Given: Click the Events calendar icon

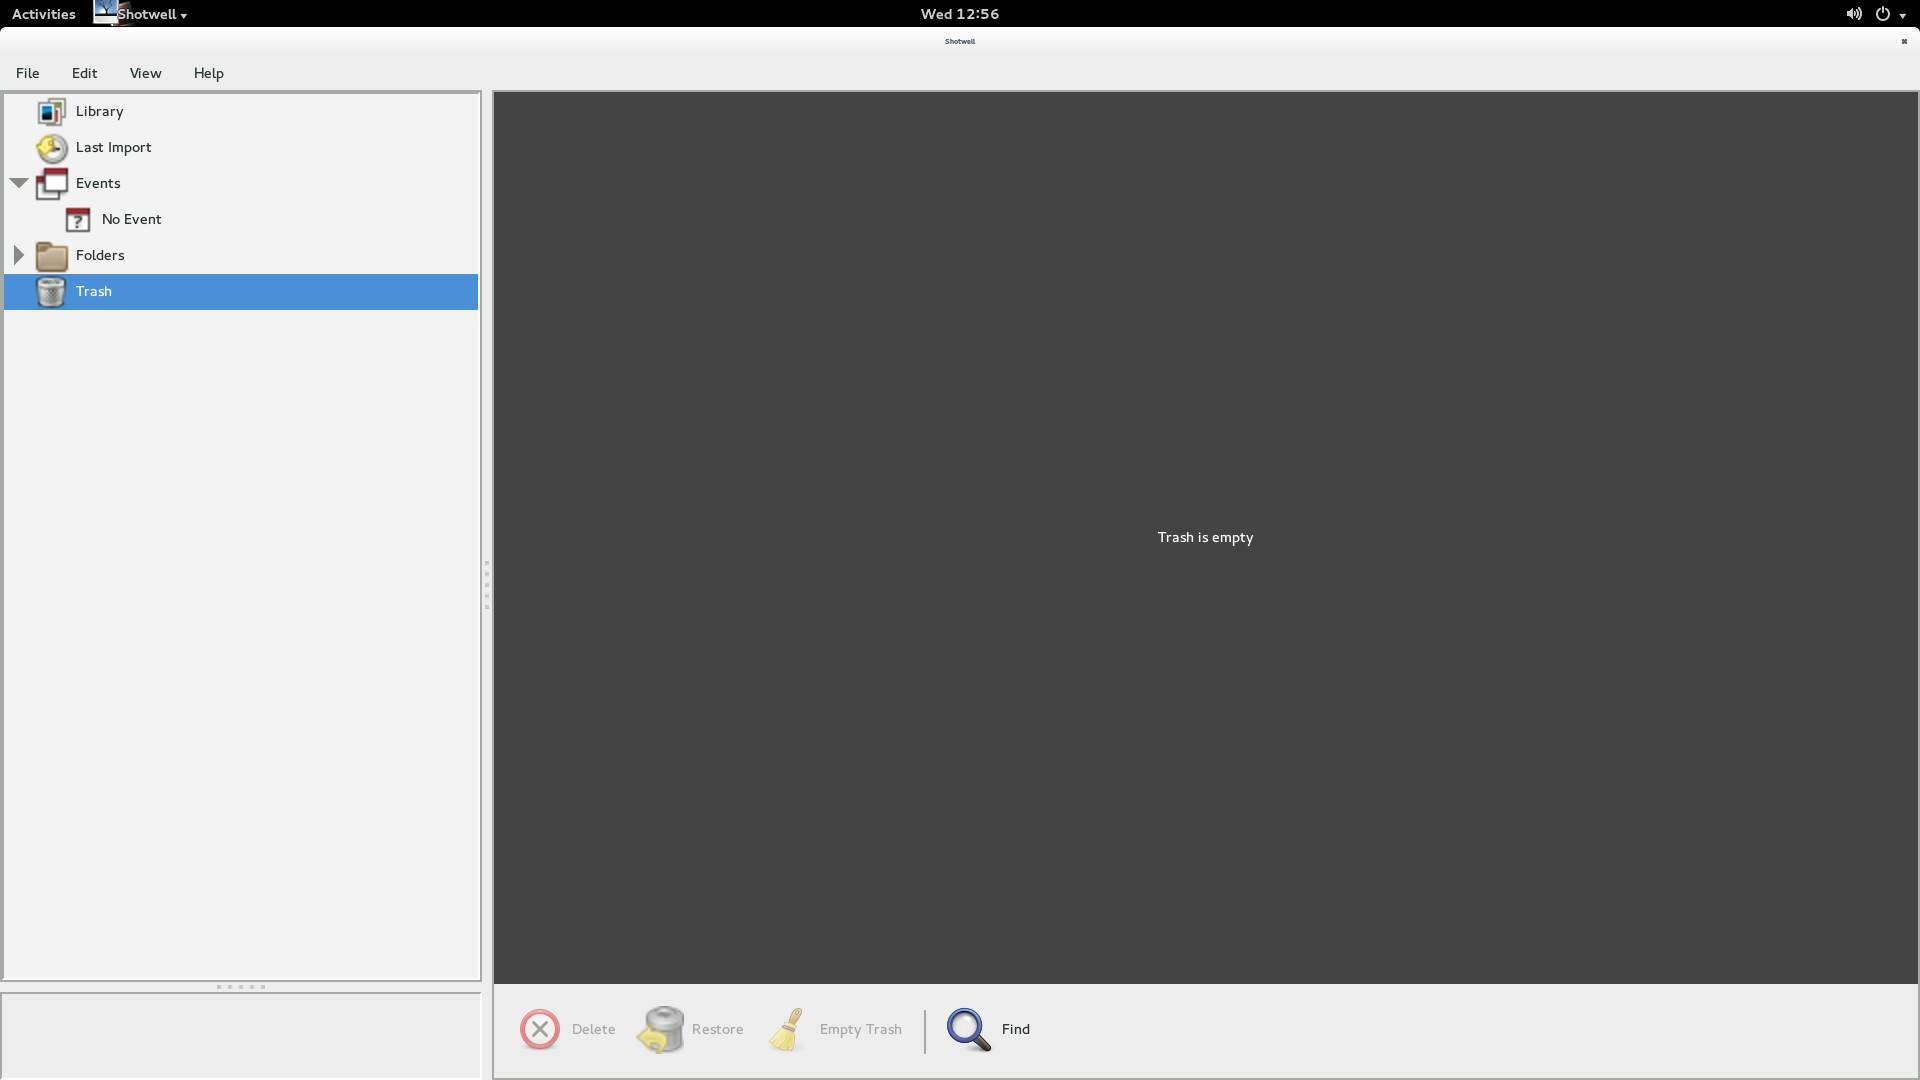Looking at the screenshot, I should tap(51, 184).
